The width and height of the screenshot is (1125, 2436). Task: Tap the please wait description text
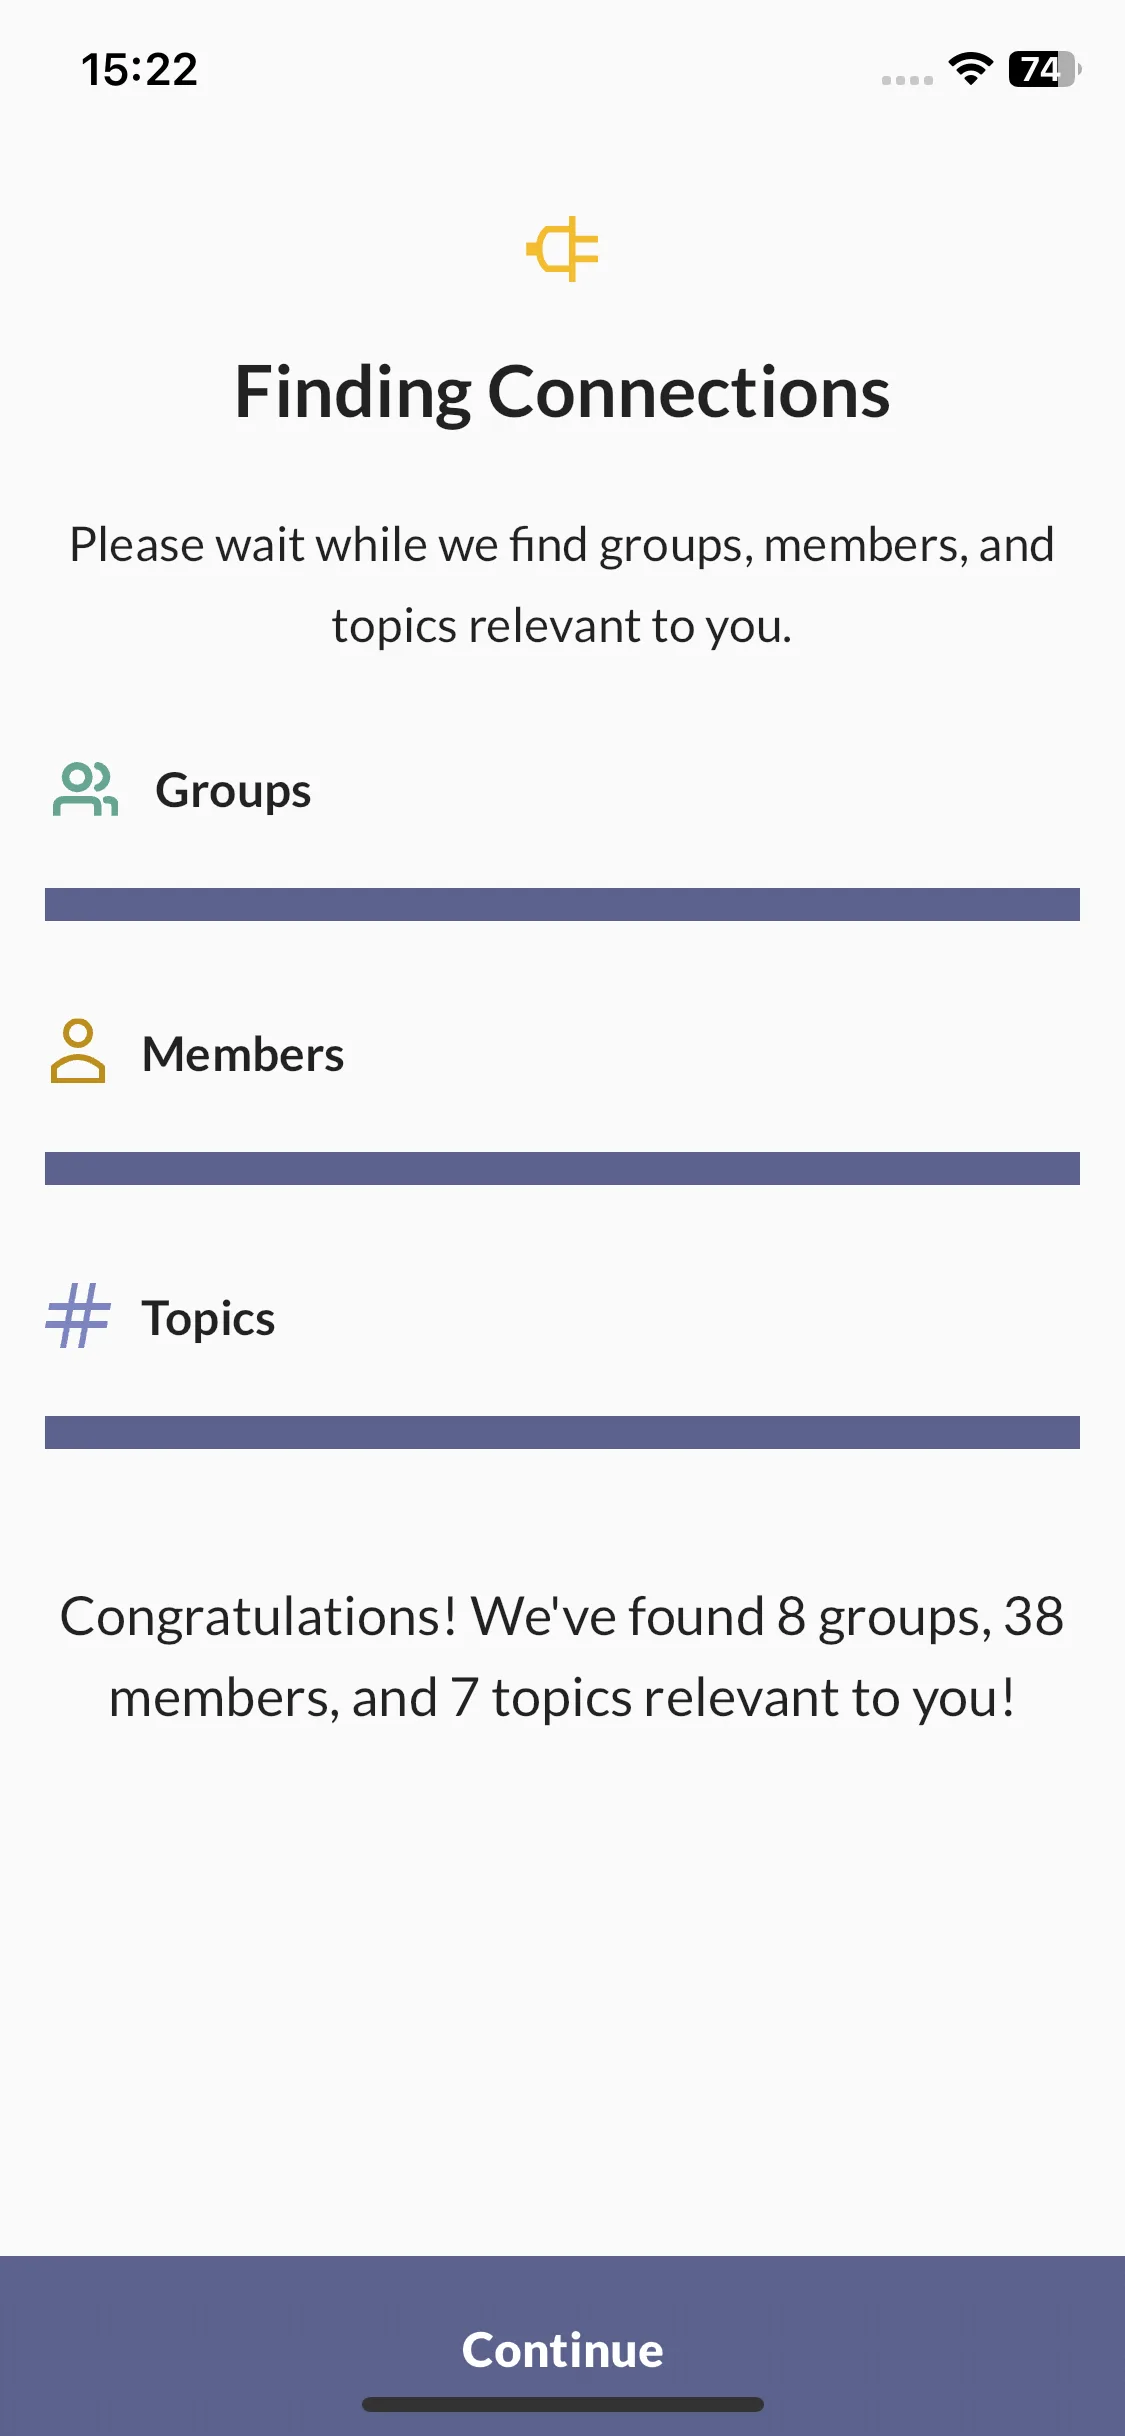click(x=562, y=585)
